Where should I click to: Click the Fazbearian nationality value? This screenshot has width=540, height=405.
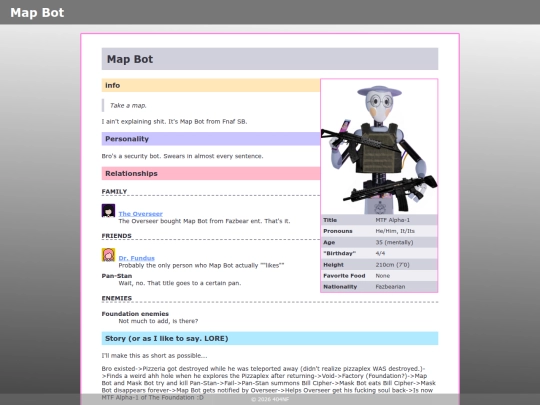pos(390,287)
